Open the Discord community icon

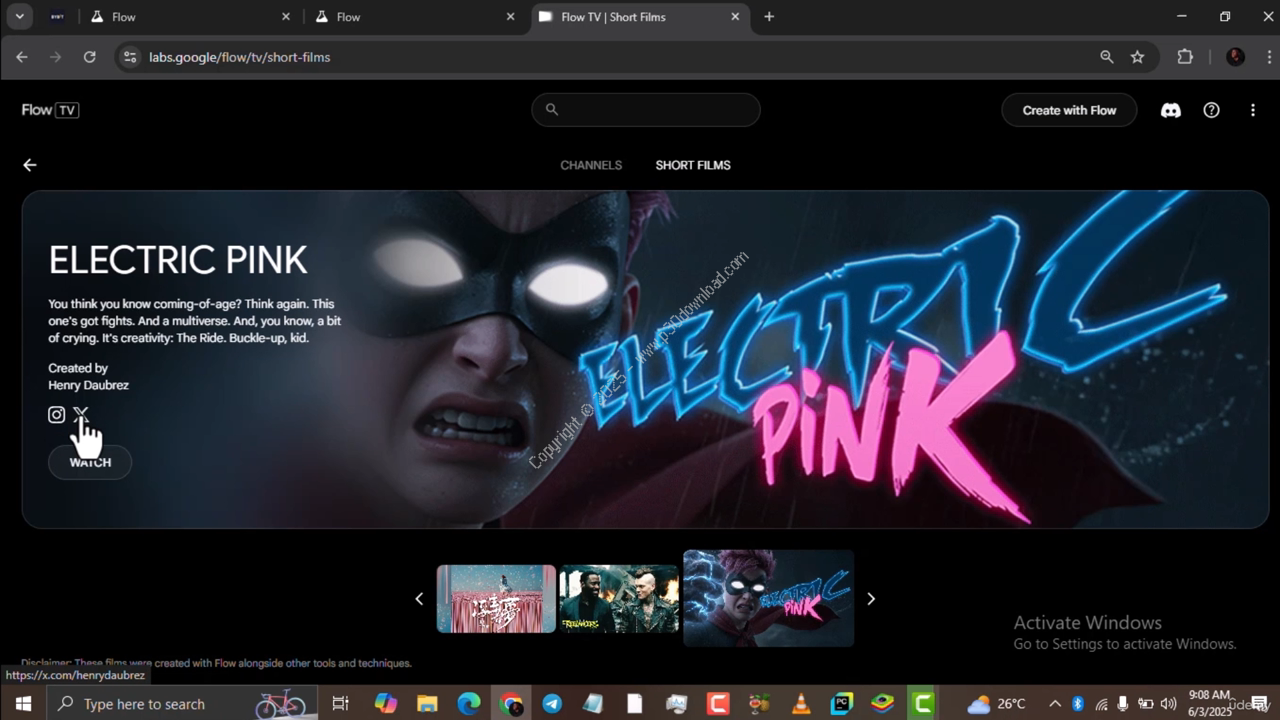point(1171,110)
